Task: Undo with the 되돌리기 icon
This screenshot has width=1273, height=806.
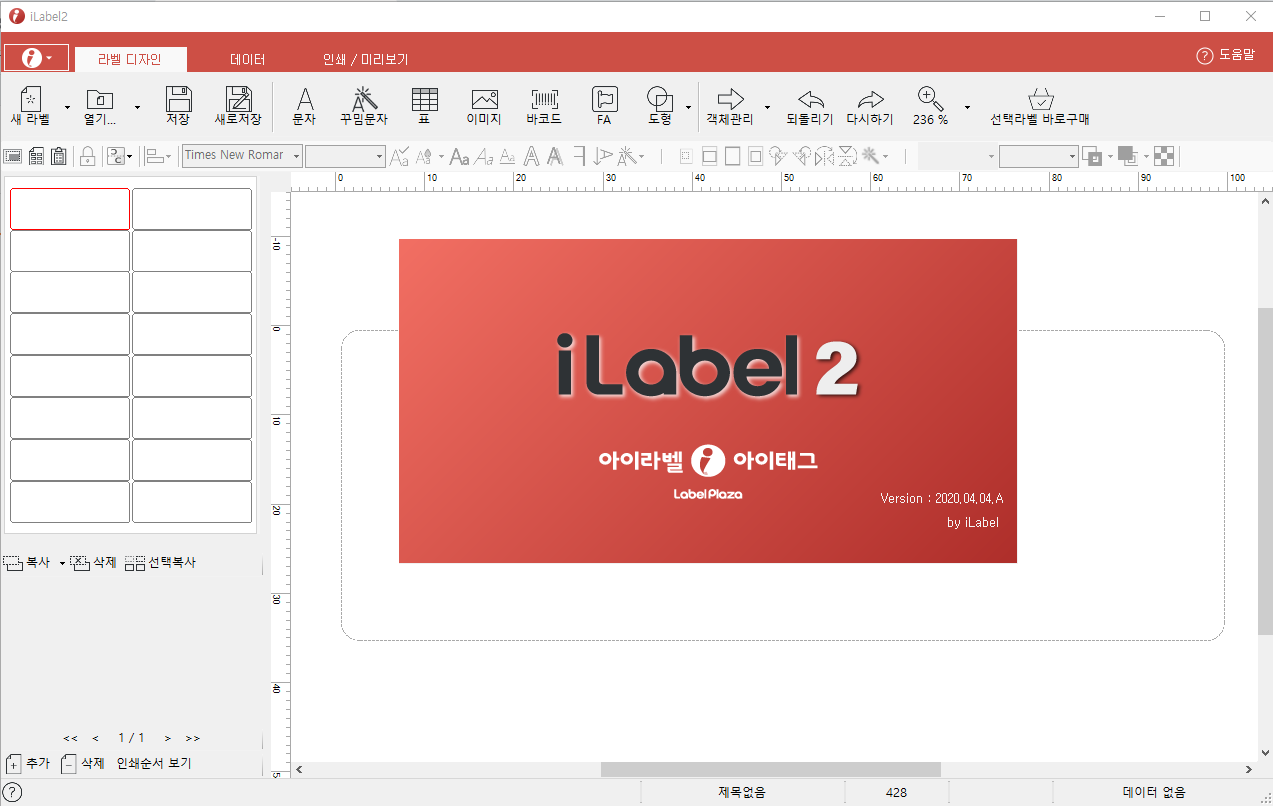Action: 810,107
